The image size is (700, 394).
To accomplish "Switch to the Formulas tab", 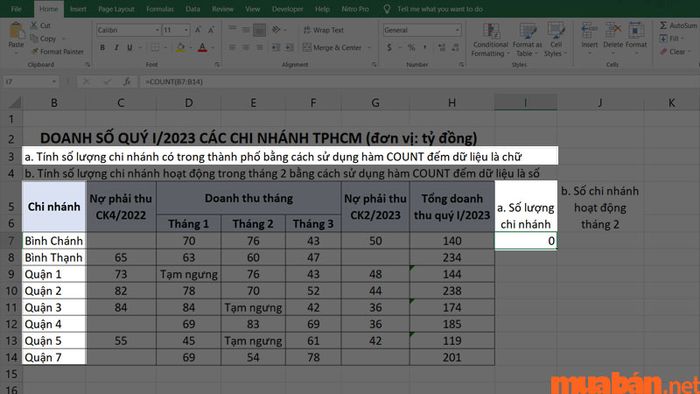I will tap(160, 9).
